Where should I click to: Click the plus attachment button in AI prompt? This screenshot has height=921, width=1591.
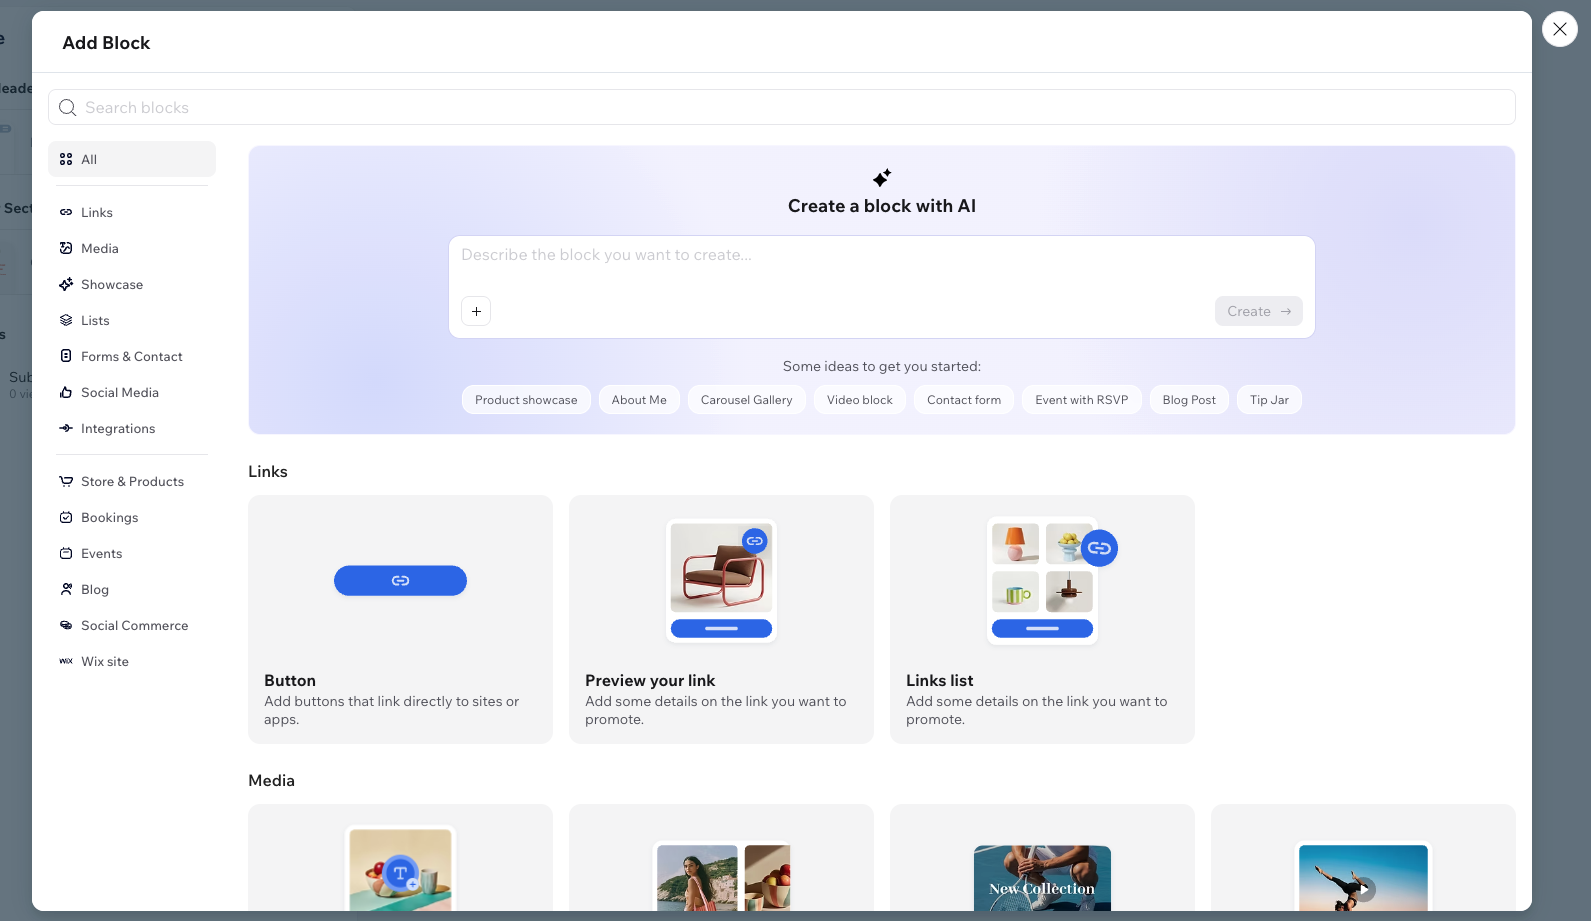(476, 311)
